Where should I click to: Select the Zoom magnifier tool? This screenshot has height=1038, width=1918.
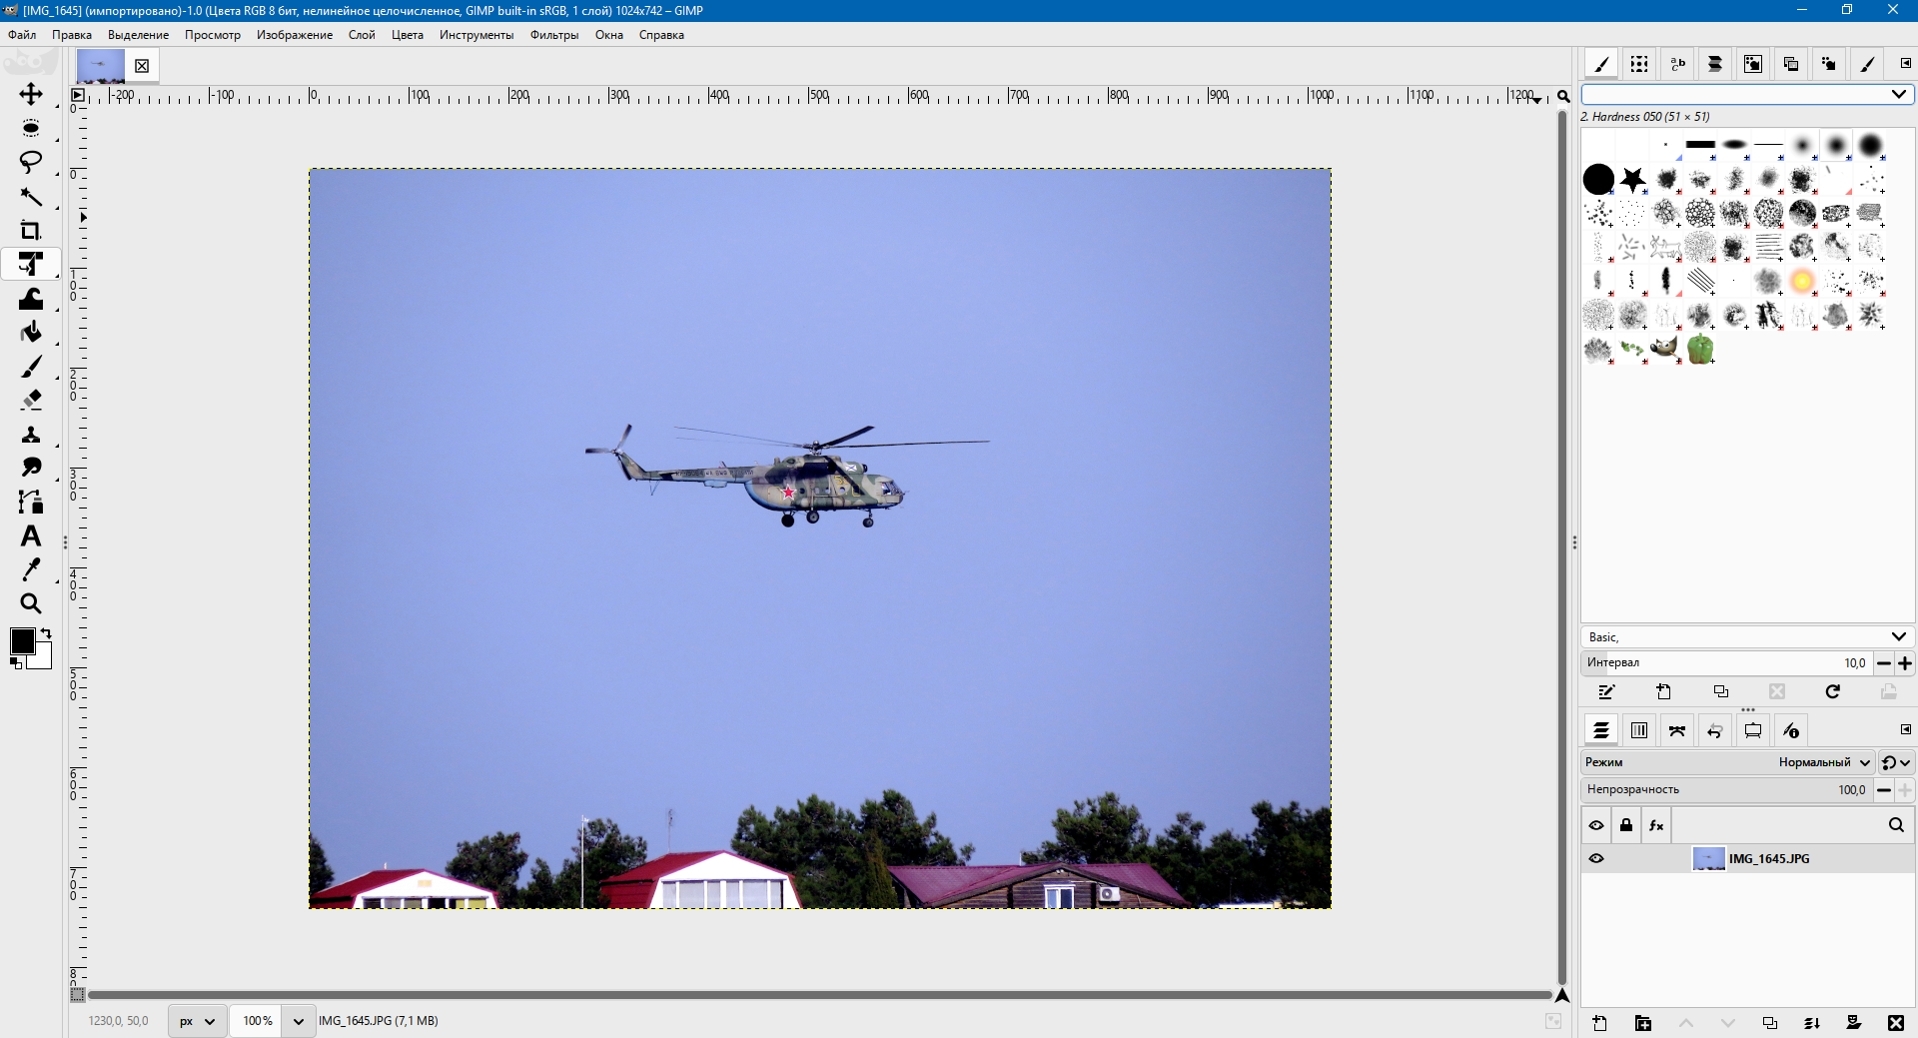[x=30, y=604]
